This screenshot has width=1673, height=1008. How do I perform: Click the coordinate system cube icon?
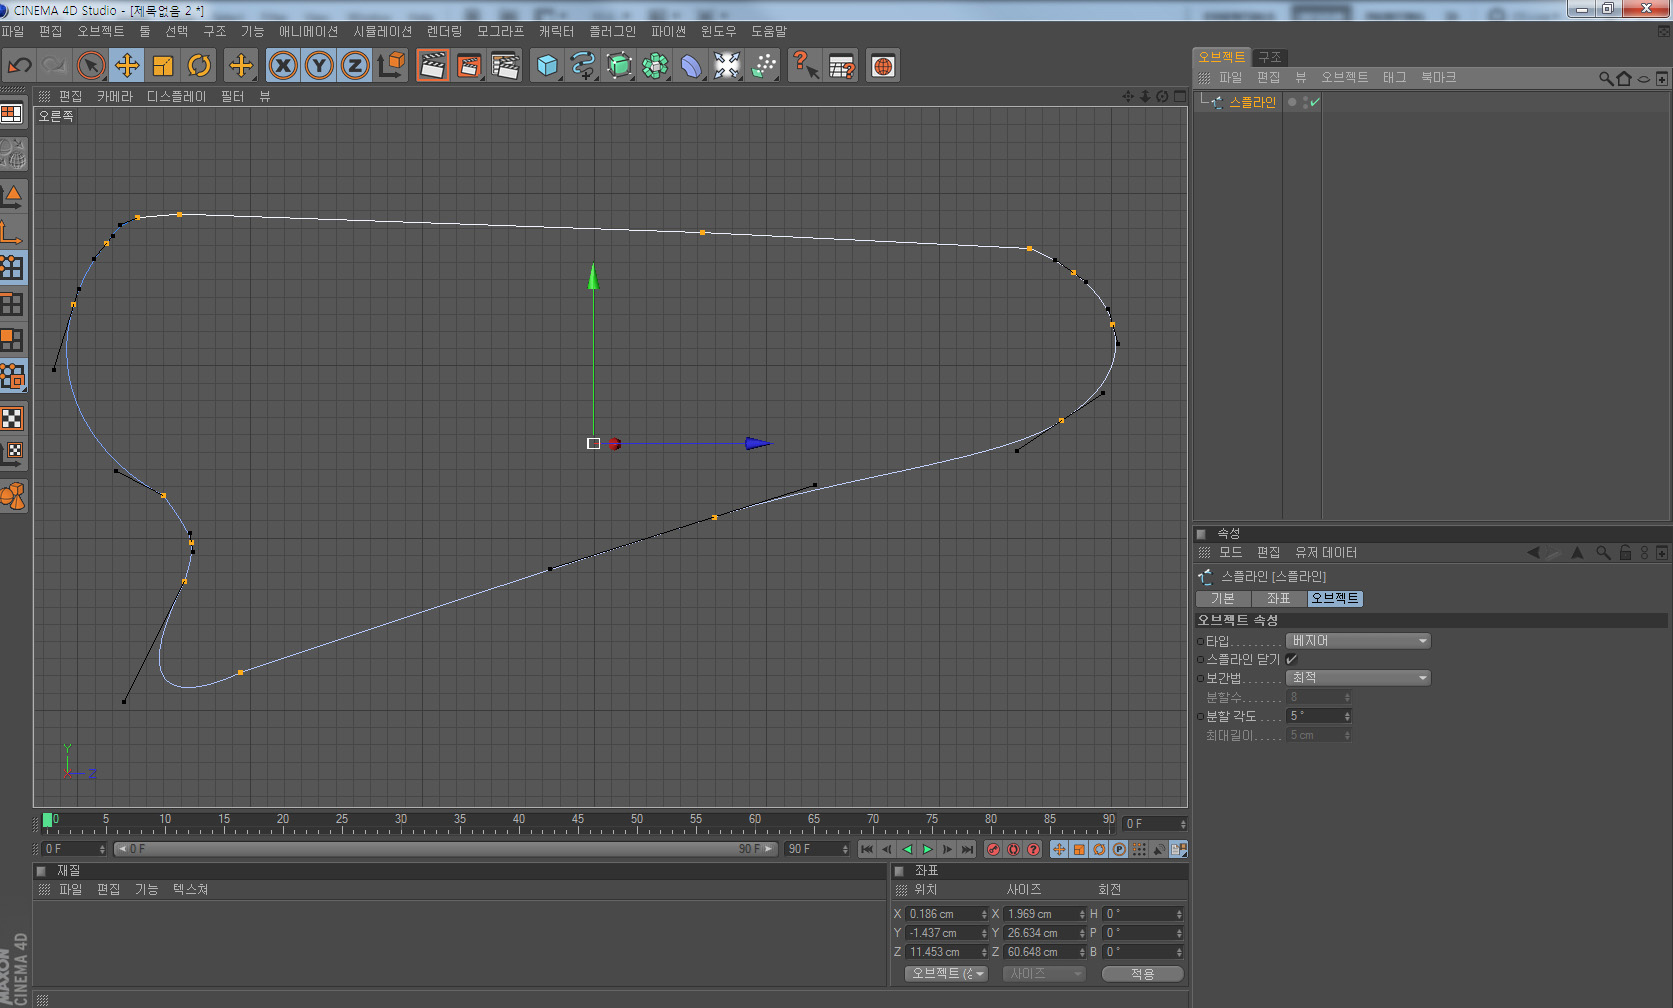click(x=392, y=66)
